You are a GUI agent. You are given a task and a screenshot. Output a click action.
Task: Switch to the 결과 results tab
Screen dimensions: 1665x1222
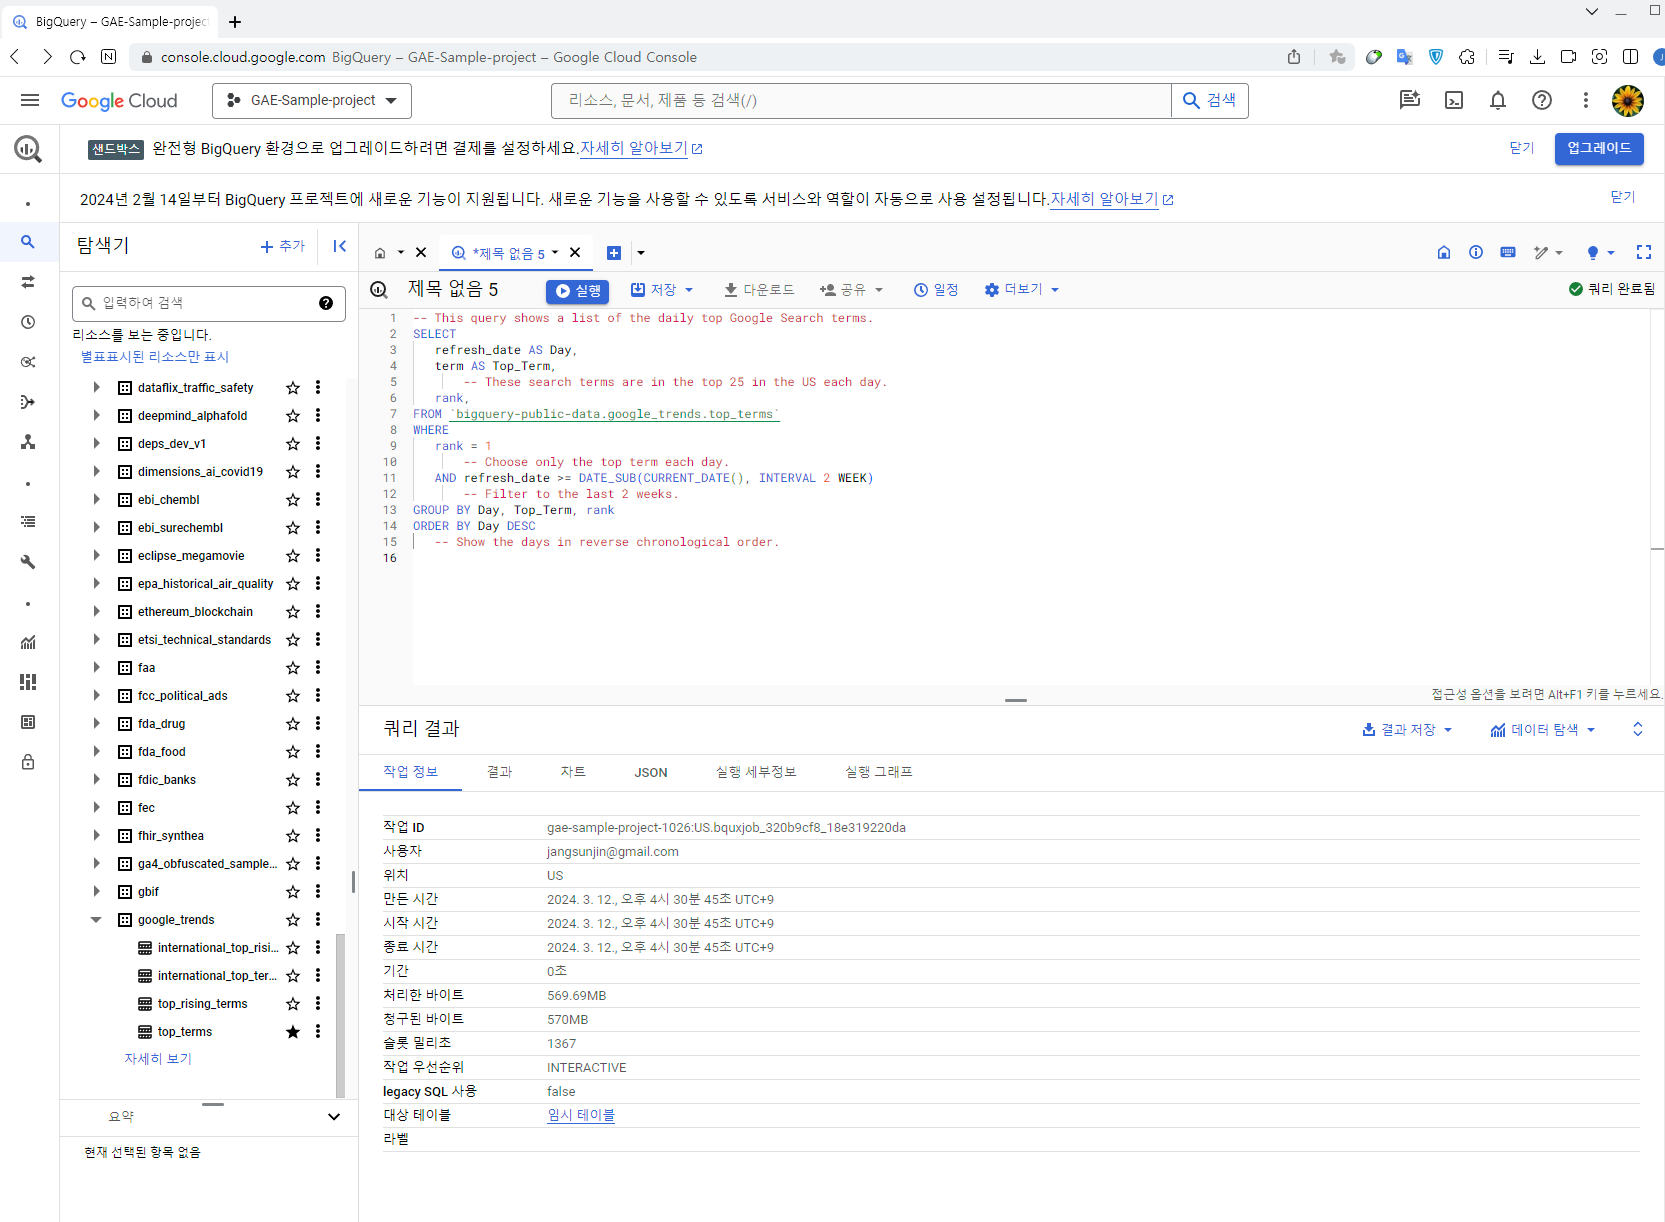pyautogui.click(x=500, y=772)
